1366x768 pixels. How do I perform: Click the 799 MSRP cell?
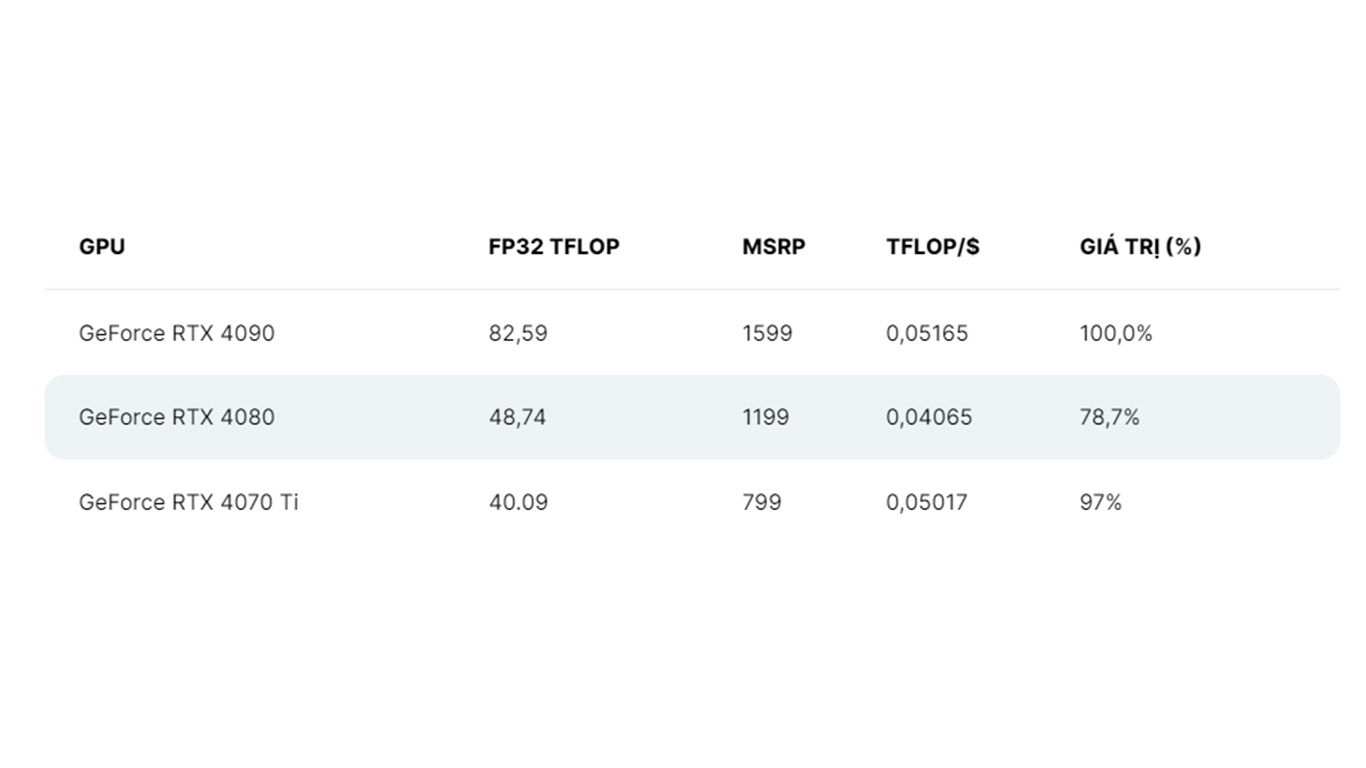762,502
